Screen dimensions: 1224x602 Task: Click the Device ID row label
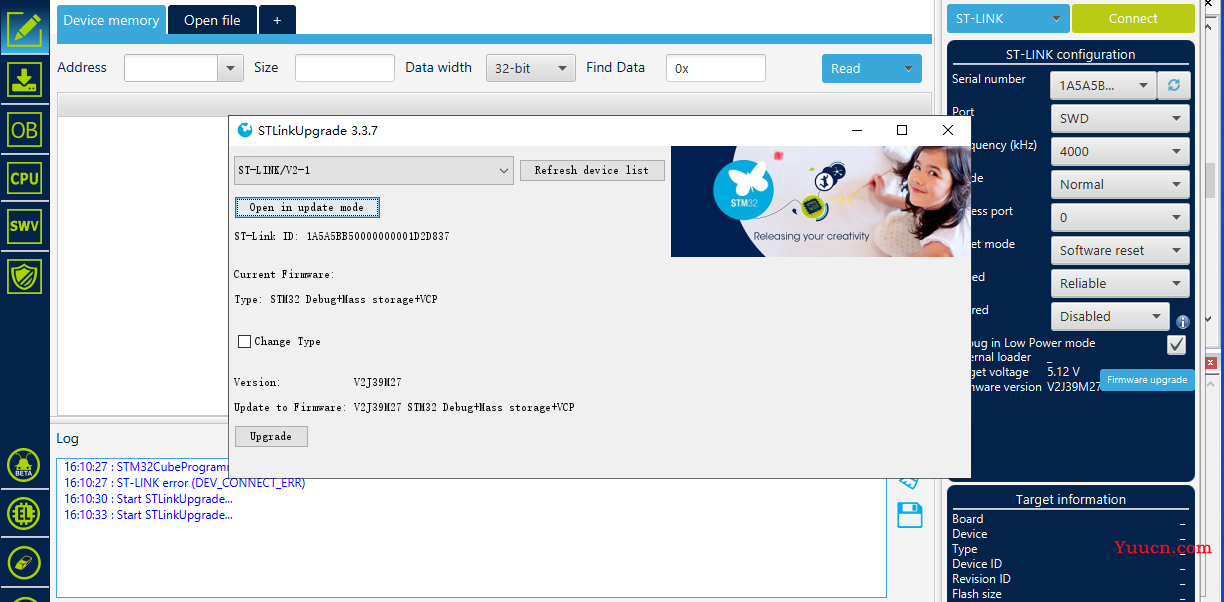tap(977, 564)
